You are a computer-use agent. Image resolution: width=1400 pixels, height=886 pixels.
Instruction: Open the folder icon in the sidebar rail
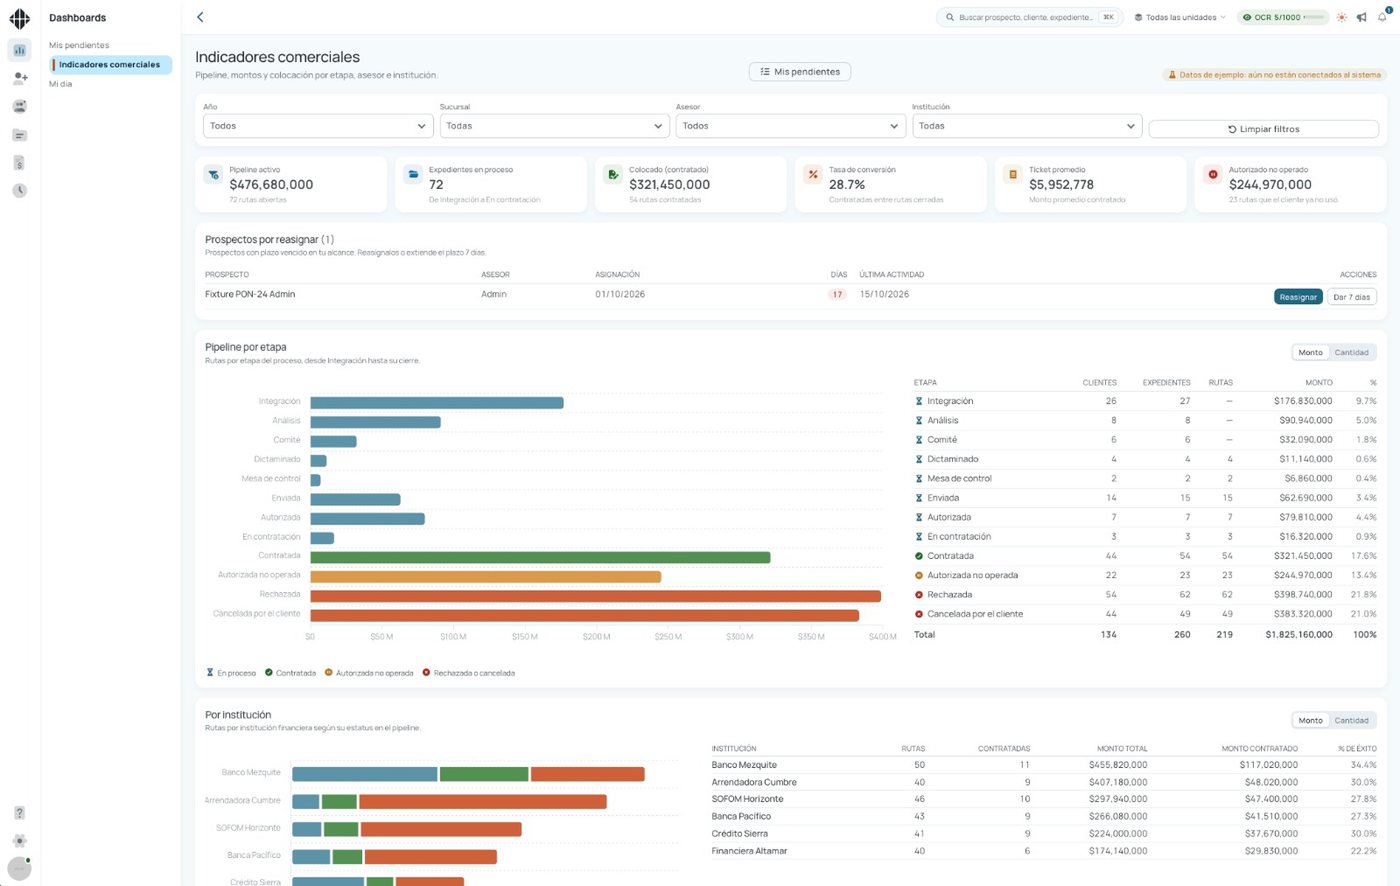(x=19, y=135)
